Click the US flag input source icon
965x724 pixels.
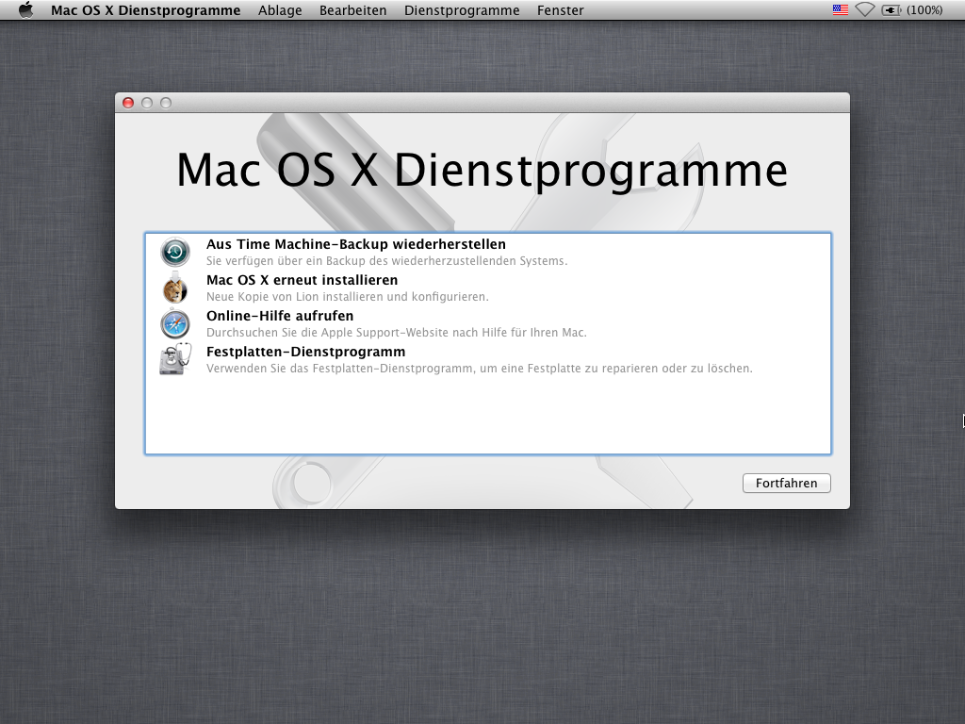[x=840, y=10]
